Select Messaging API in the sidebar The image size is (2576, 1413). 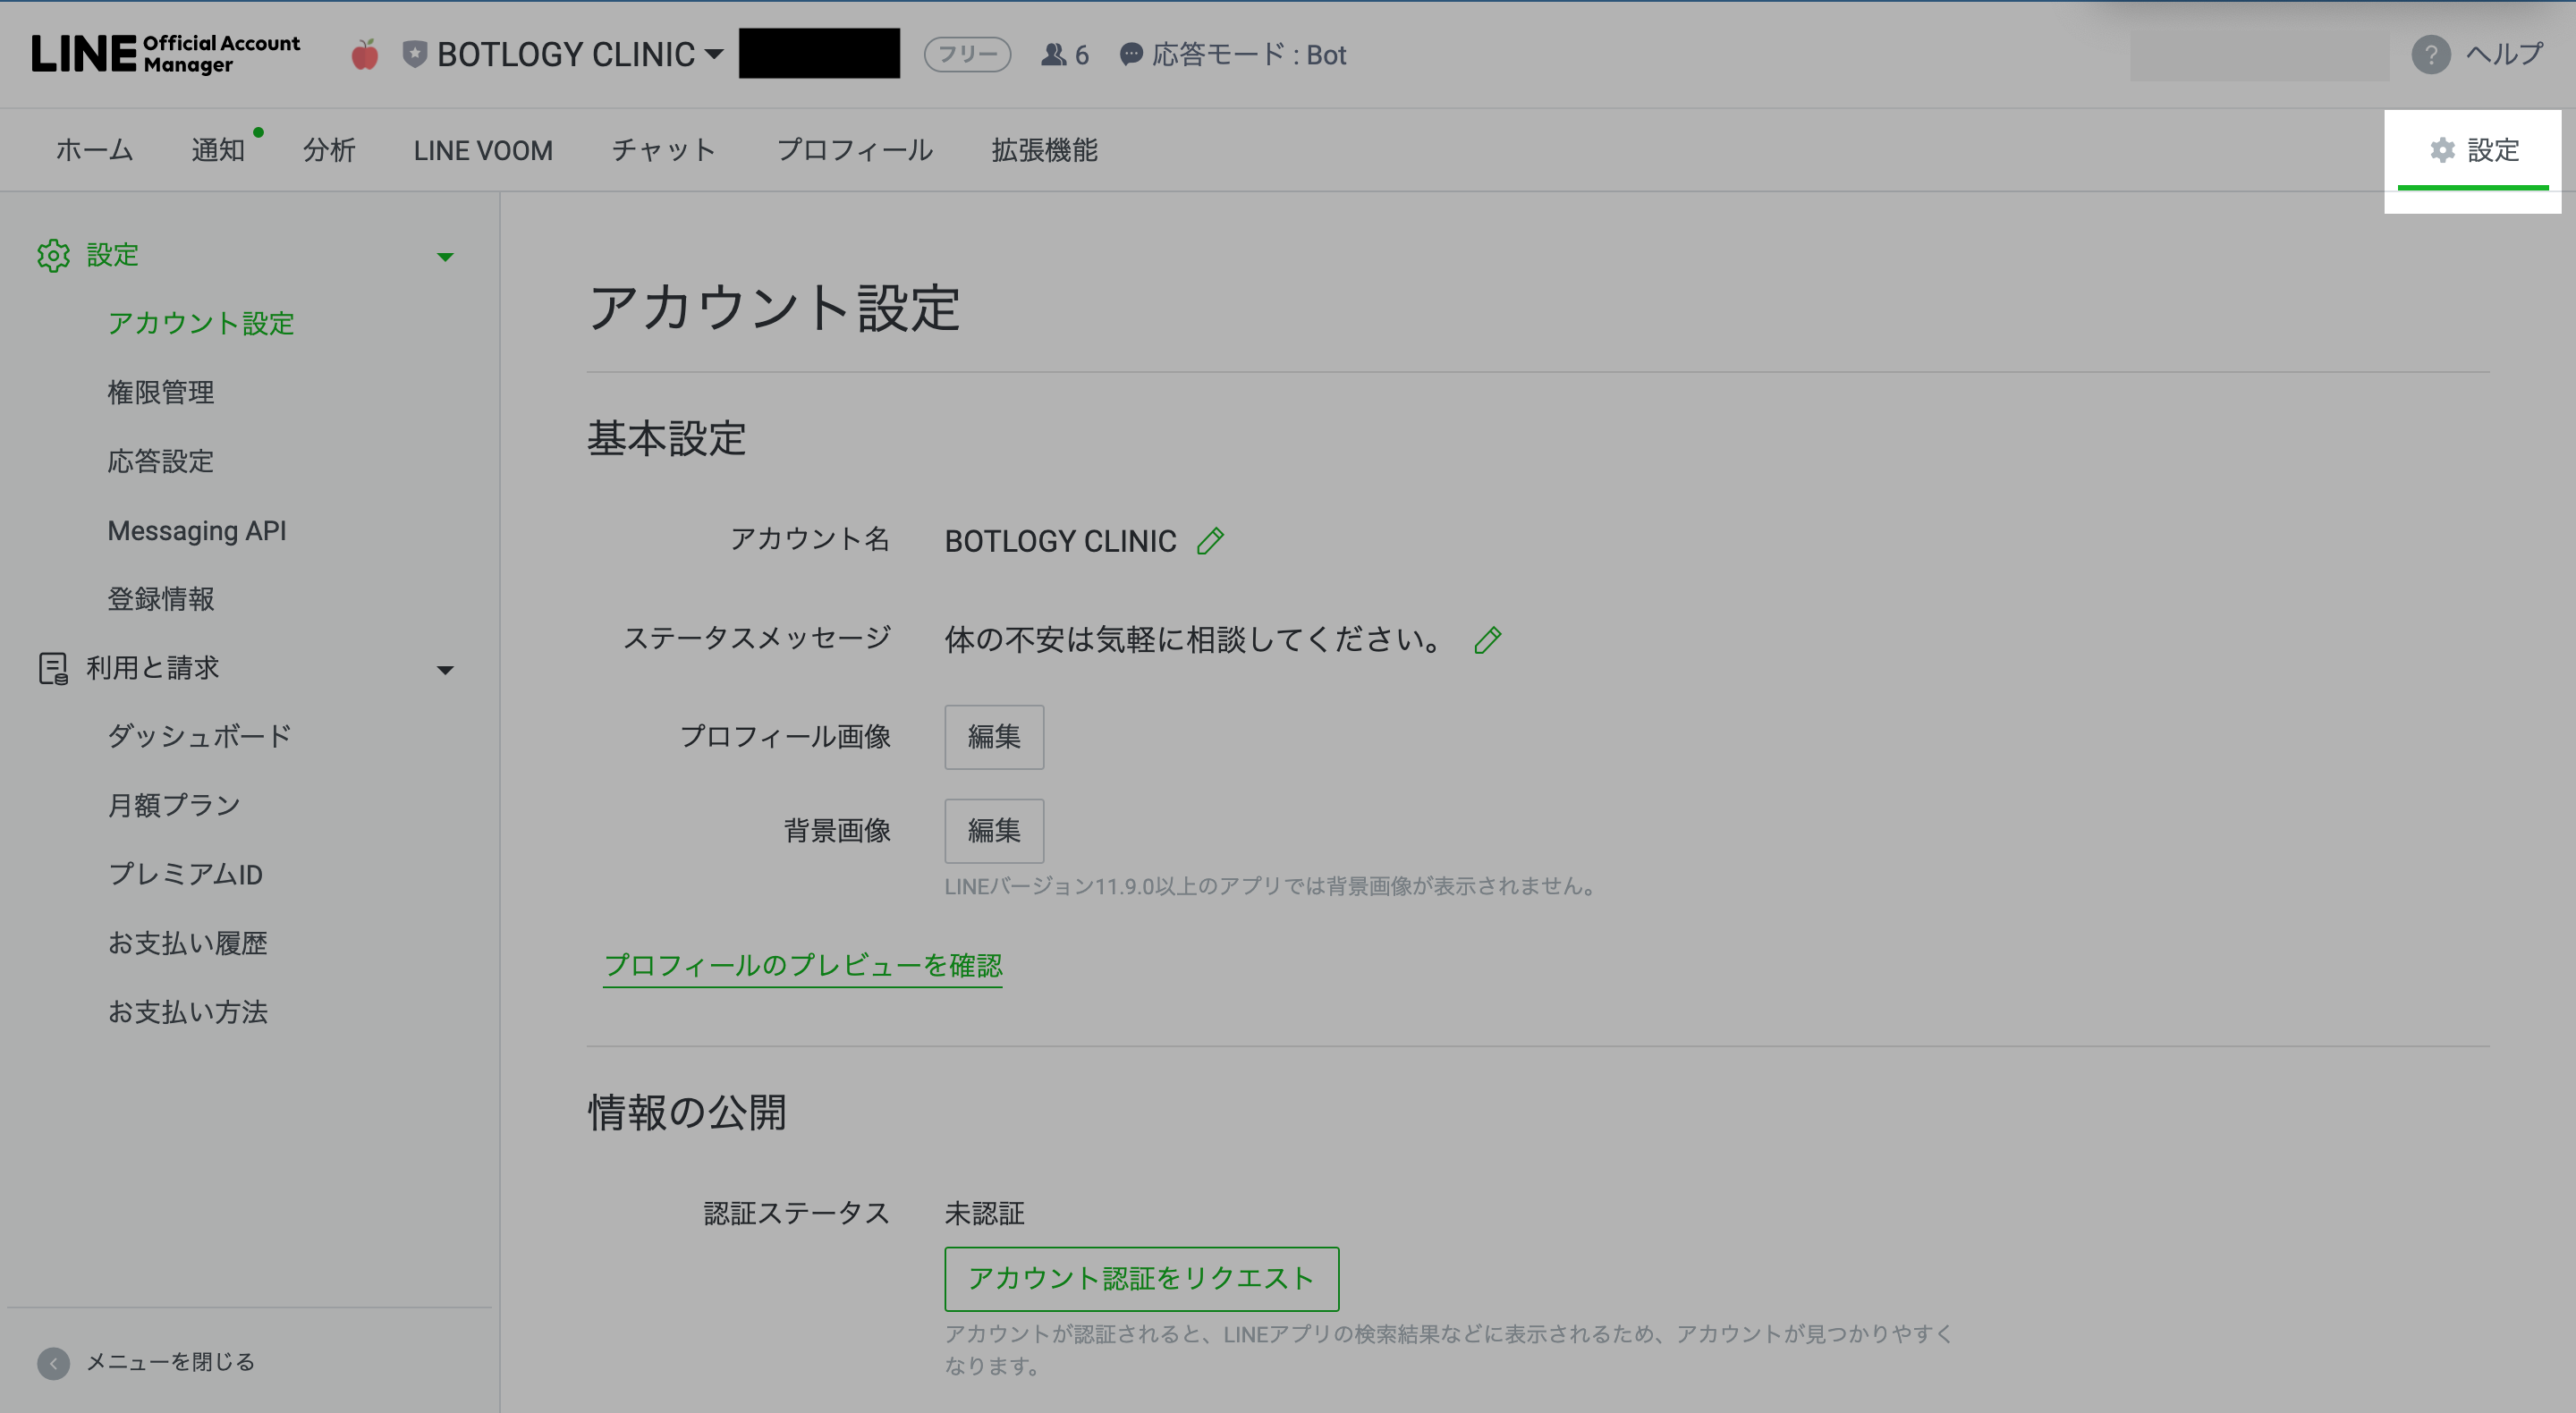pos(197,530)
